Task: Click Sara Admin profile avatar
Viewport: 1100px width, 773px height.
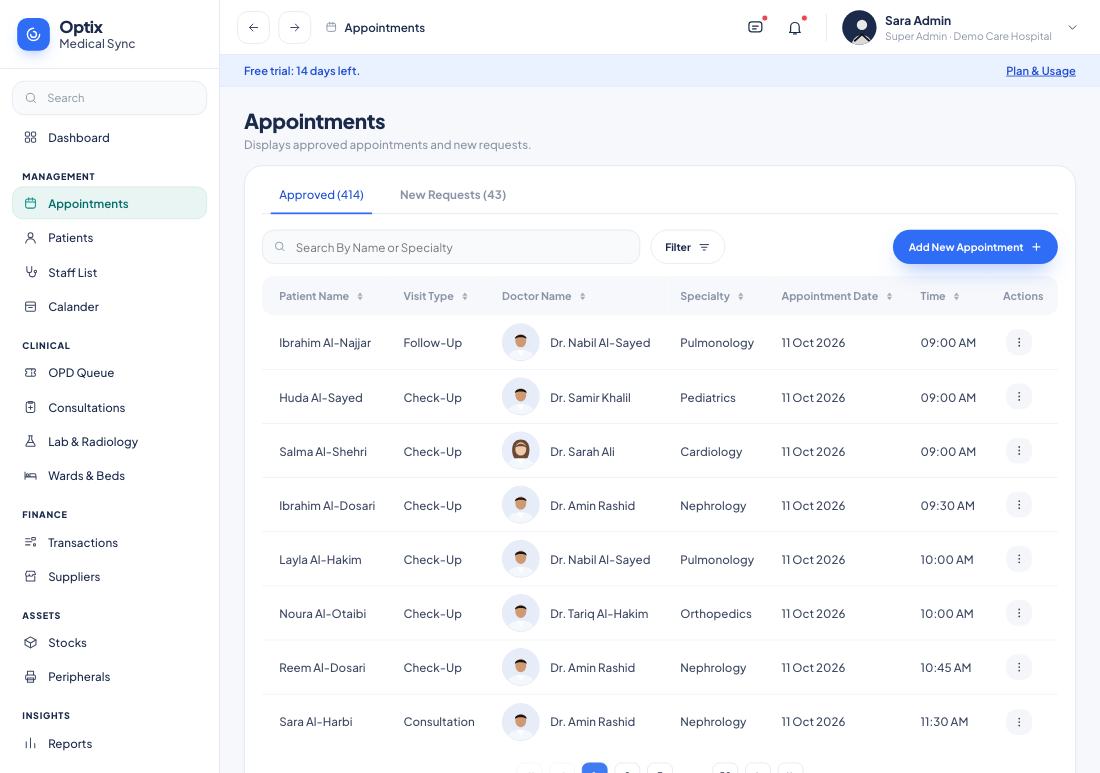Action: click(859, 27)
